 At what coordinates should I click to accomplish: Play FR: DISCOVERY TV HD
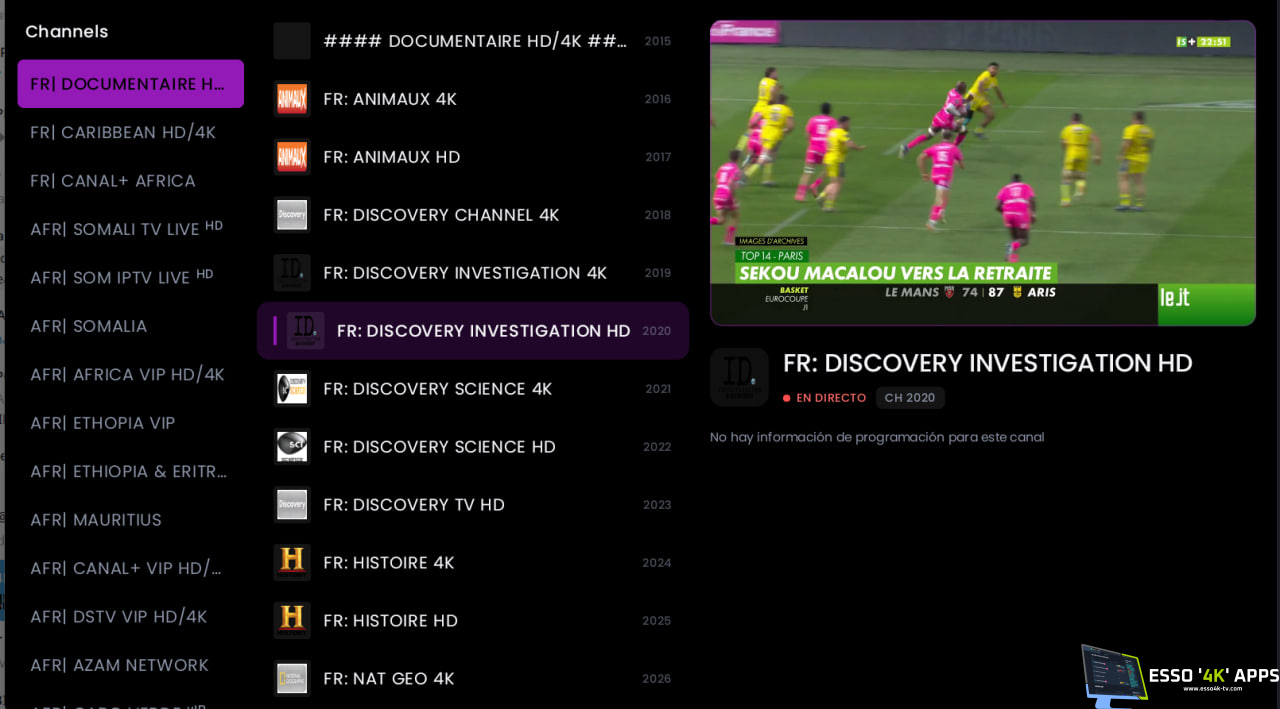473,505
